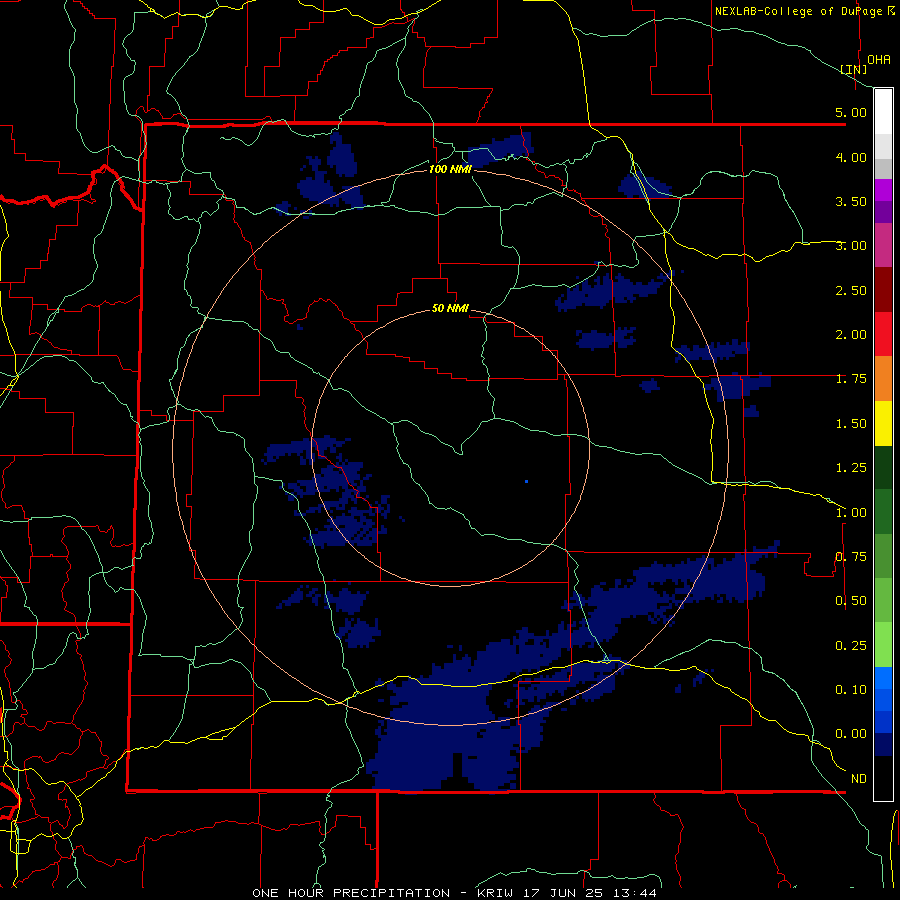
Task: Click the 3.00 legend value
Action: tap(851, 246)
